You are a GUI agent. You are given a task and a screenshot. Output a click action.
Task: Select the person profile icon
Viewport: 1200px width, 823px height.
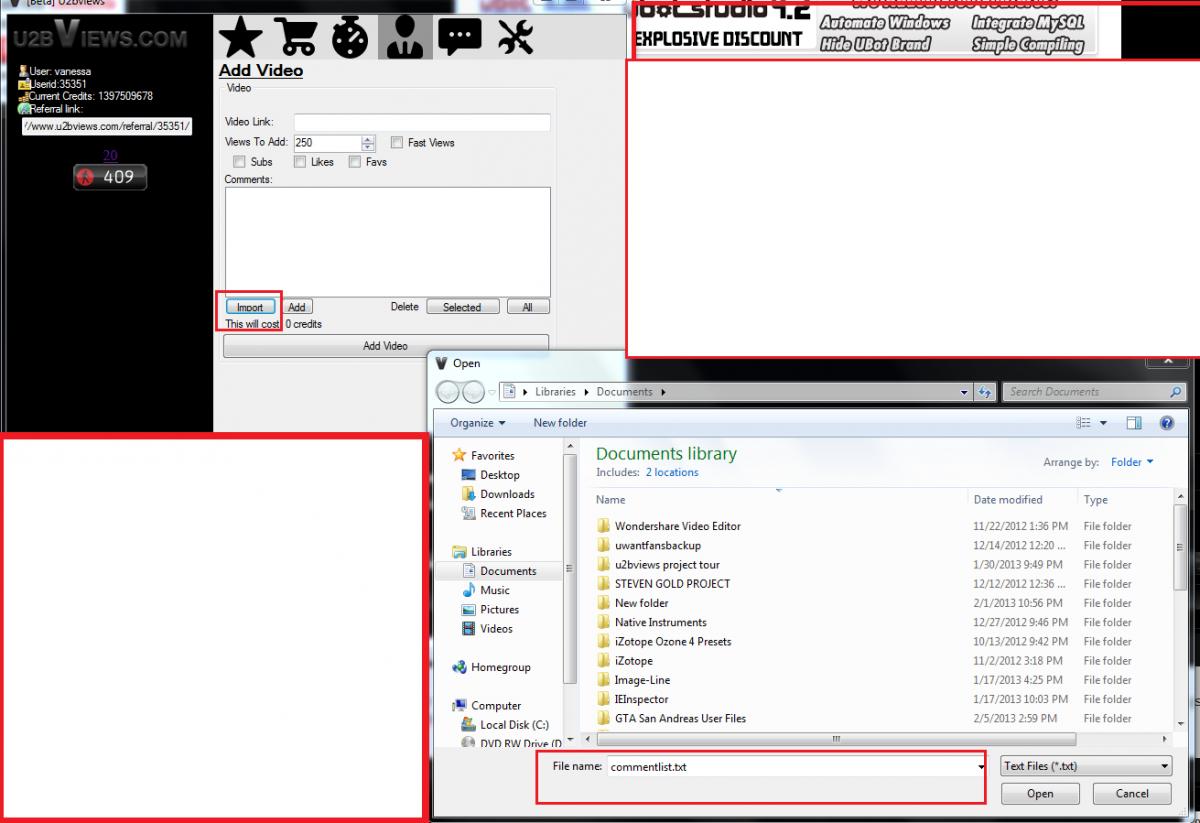[x=405, y=37]
